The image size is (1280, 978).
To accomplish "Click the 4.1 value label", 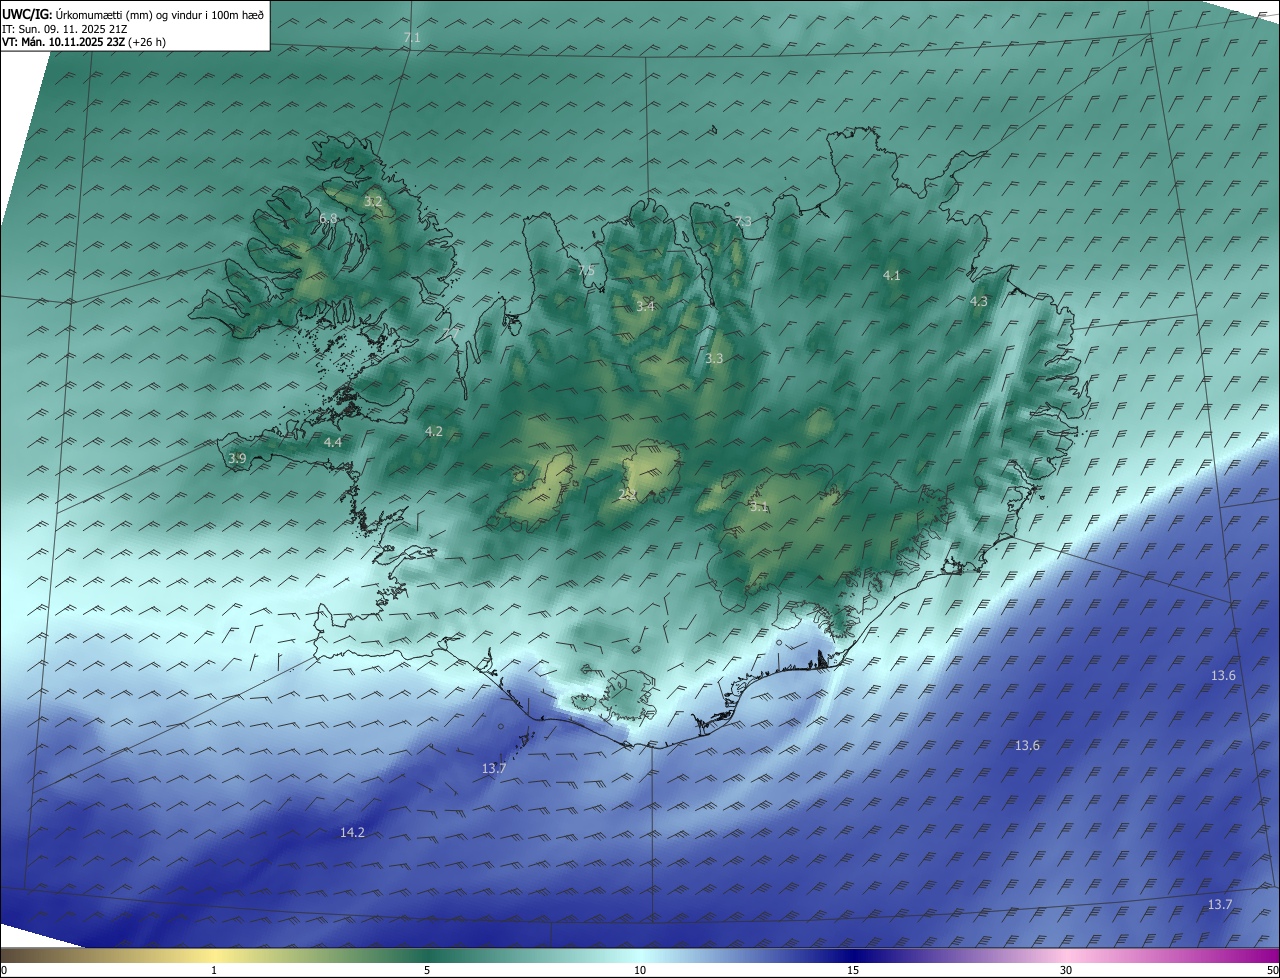I will pyautogui.click(x=892, y=275).
